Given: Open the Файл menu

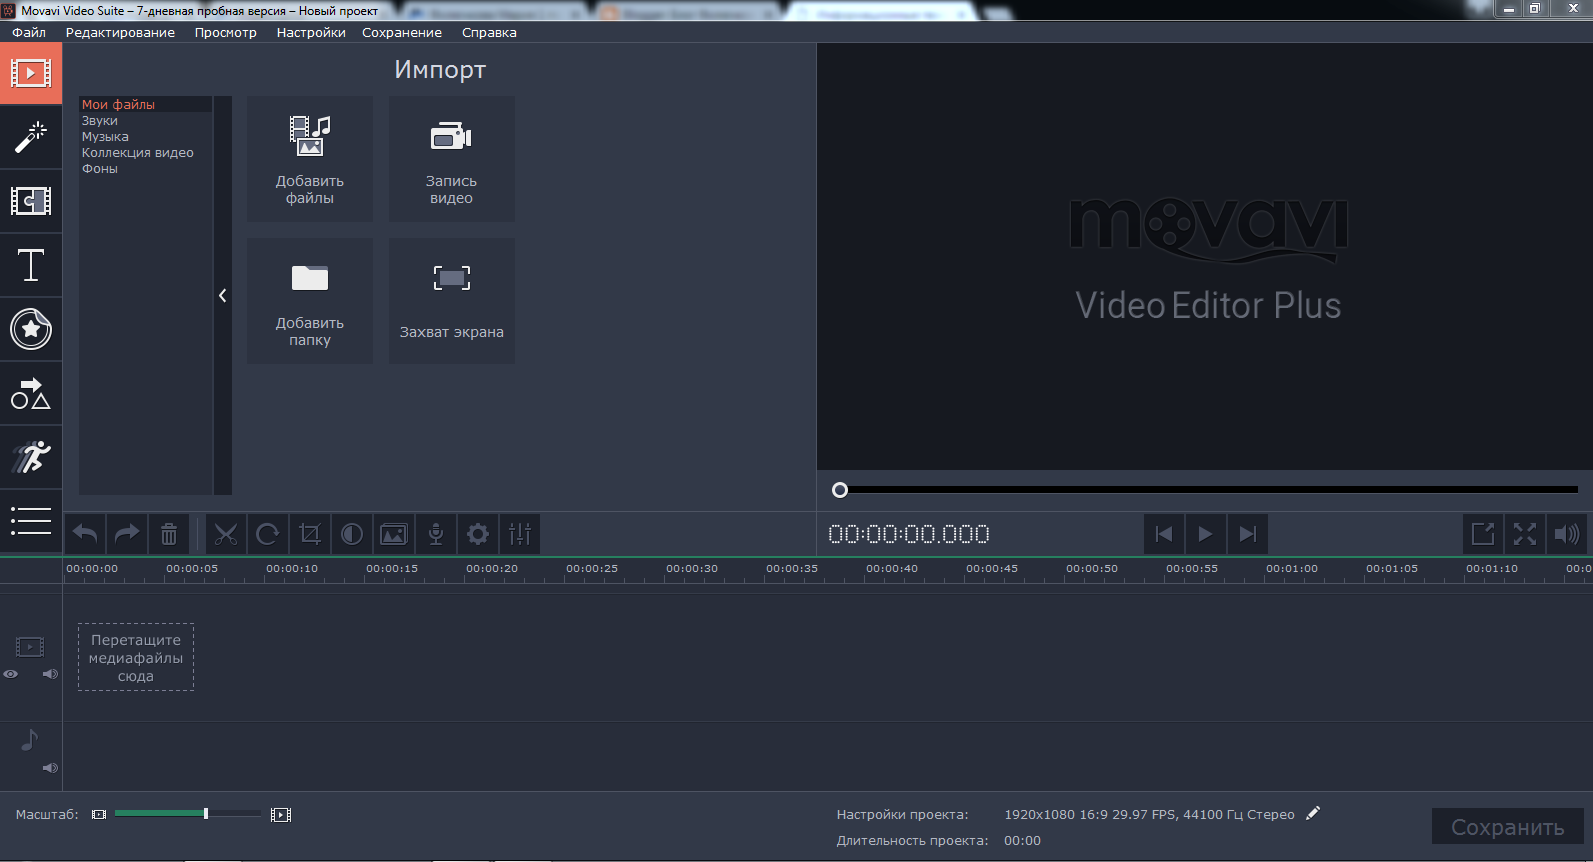Looking at the screenshot, I should click(29, 32).
